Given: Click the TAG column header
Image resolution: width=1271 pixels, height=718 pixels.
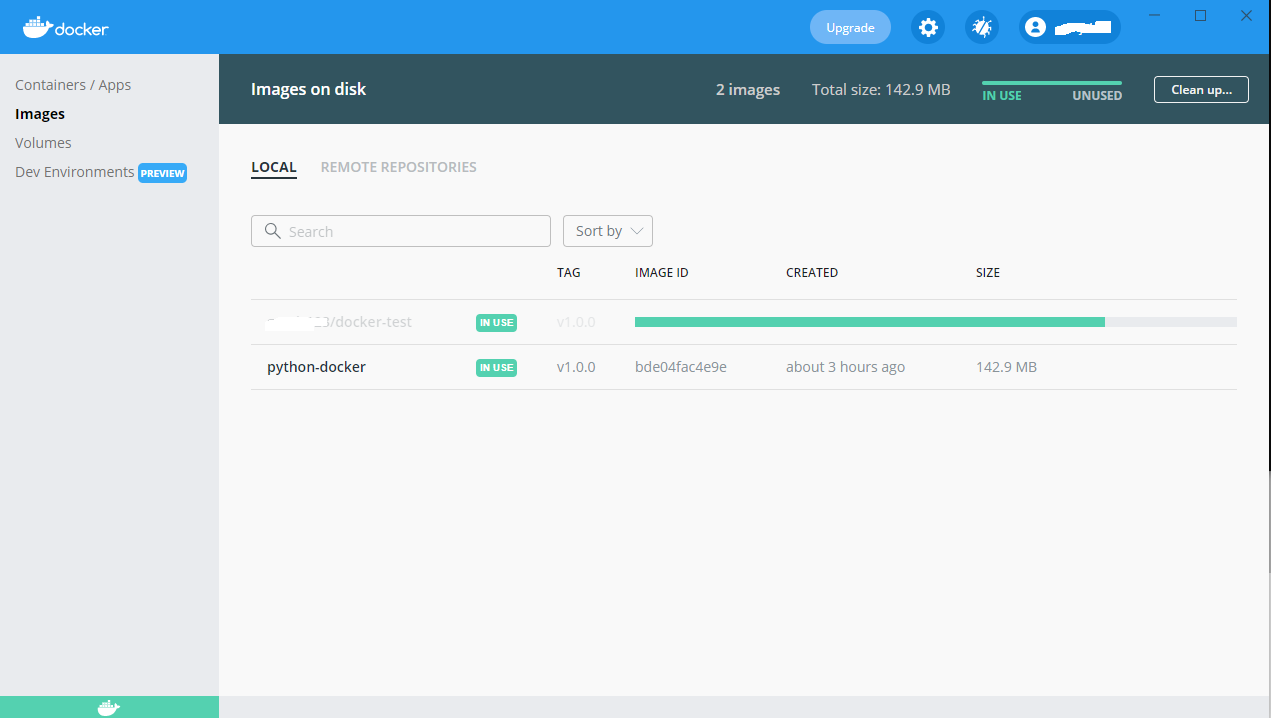Looking at the screenshot, I should [x=568, y=272].
